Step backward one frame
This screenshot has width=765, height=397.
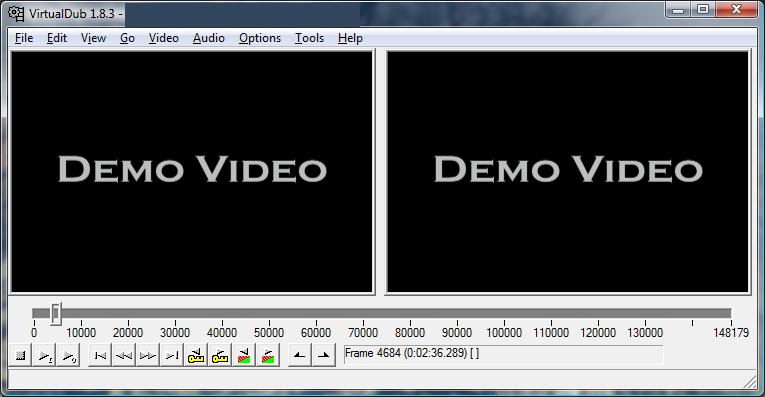tap(124, 356)
